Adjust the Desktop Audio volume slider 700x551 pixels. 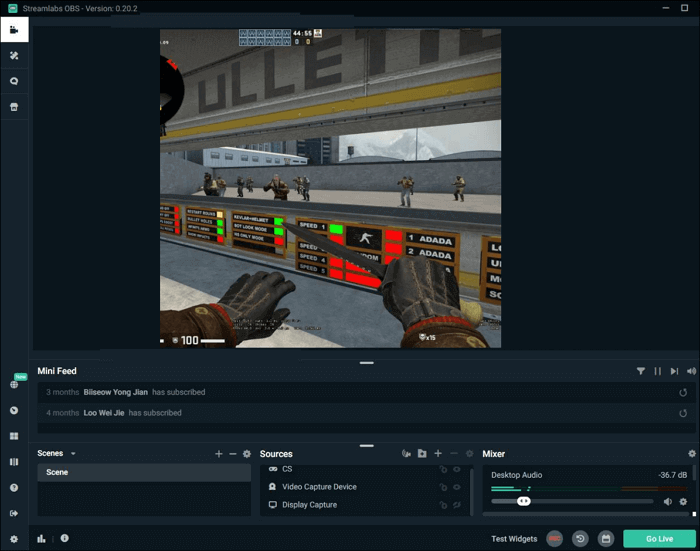coord(523,501)
